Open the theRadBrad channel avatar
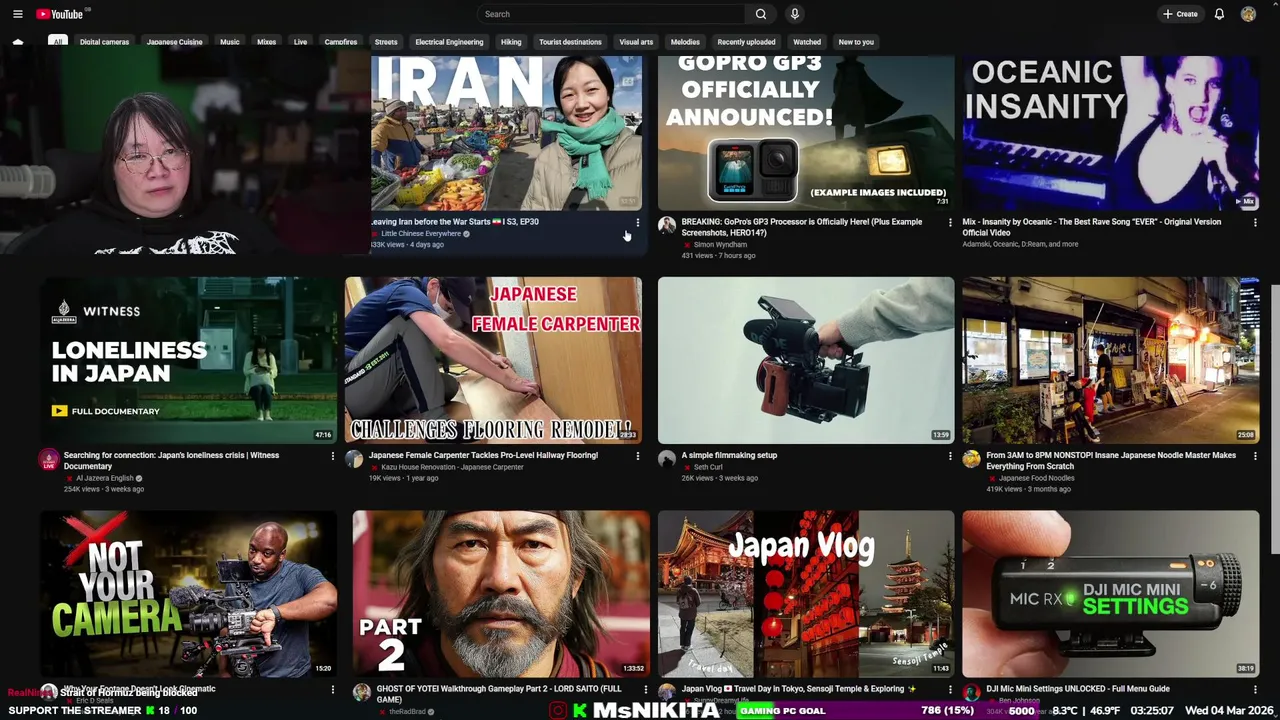The image size is (1280, 720). tap(362, 692)
